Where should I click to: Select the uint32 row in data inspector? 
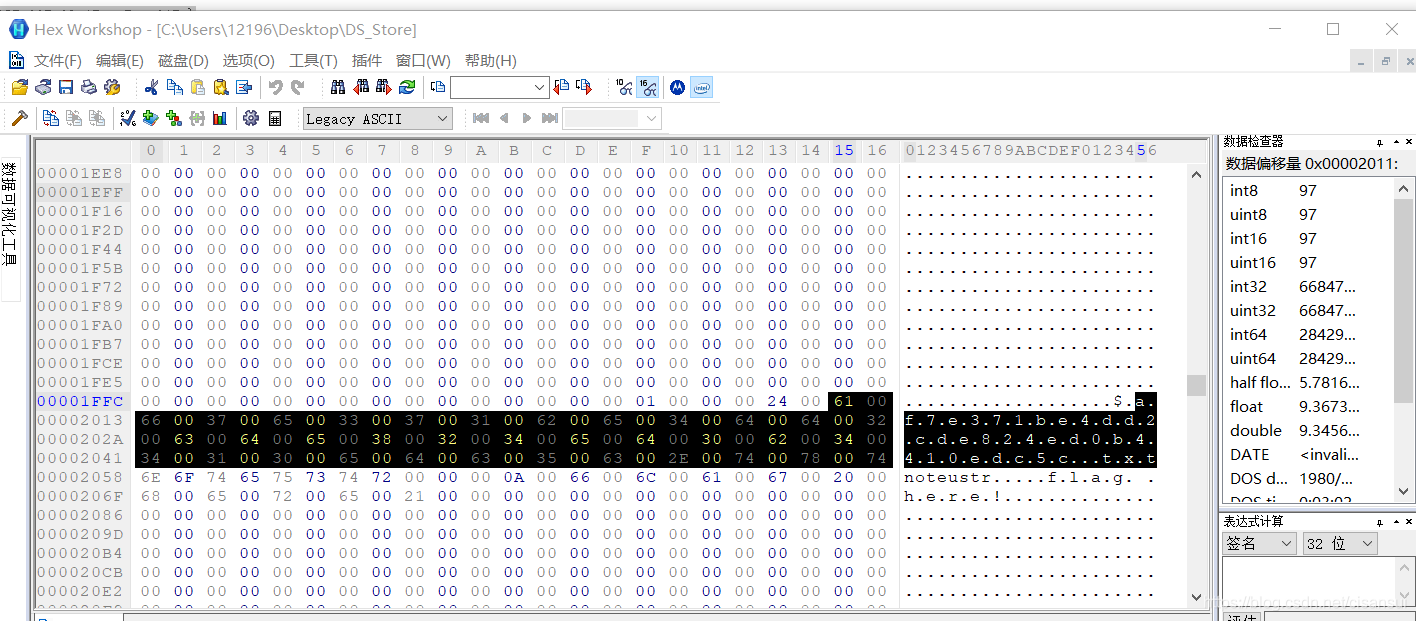(1309, 310)
